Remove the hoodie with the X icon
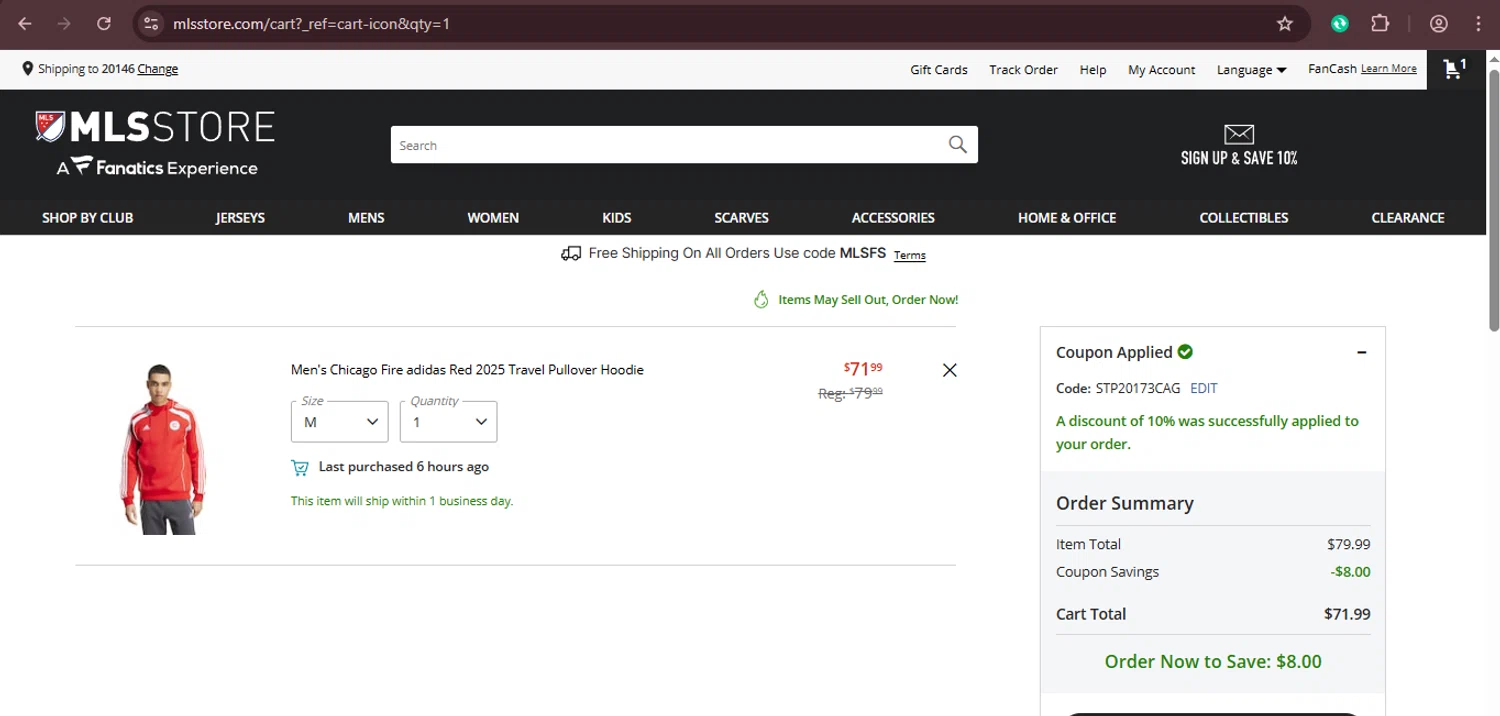 click(x=950, y=370)
